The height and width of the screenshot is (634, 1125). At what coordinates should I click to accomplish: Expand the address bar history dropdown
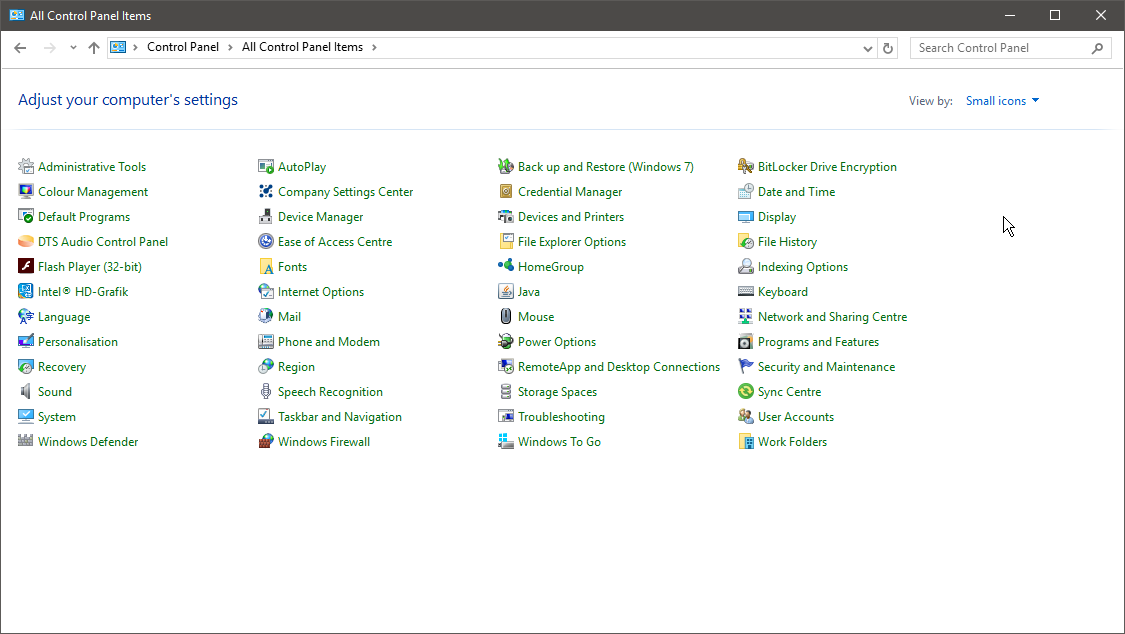click(x=867, y=48)
